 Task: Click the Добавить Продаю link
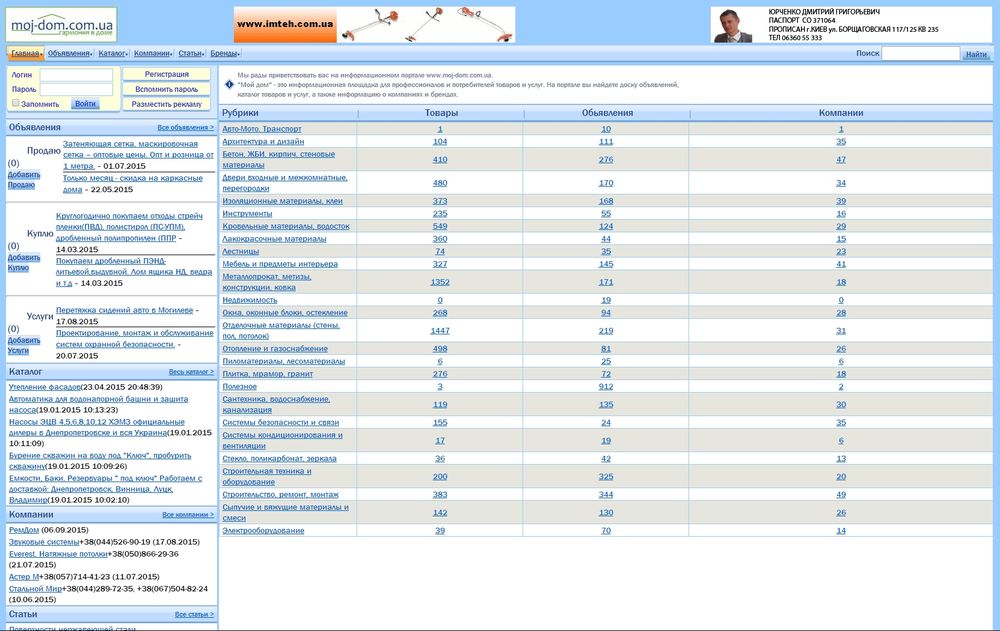[23, 180]
